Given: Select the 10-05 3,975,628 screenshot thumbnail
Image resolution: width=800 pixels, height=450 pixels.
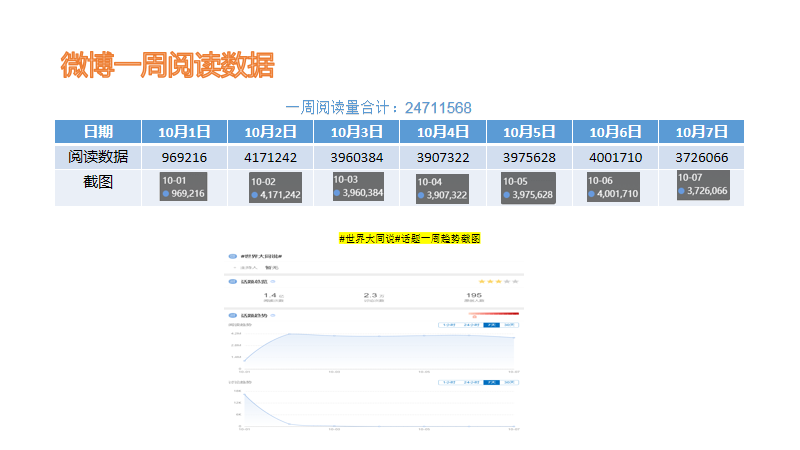Looking at the screenshot, I should tap(528, 188).
